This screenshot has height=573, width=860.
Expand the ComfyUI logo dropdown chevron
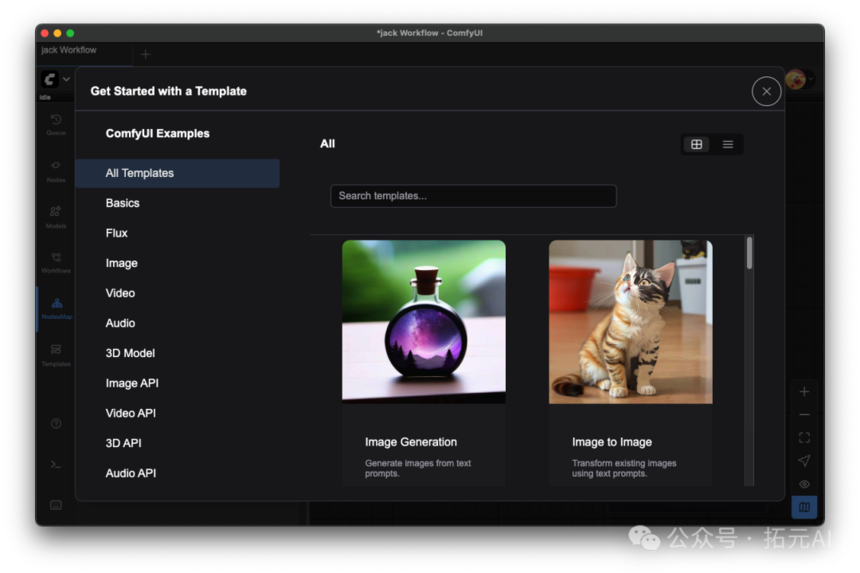(x=66, y=80)
